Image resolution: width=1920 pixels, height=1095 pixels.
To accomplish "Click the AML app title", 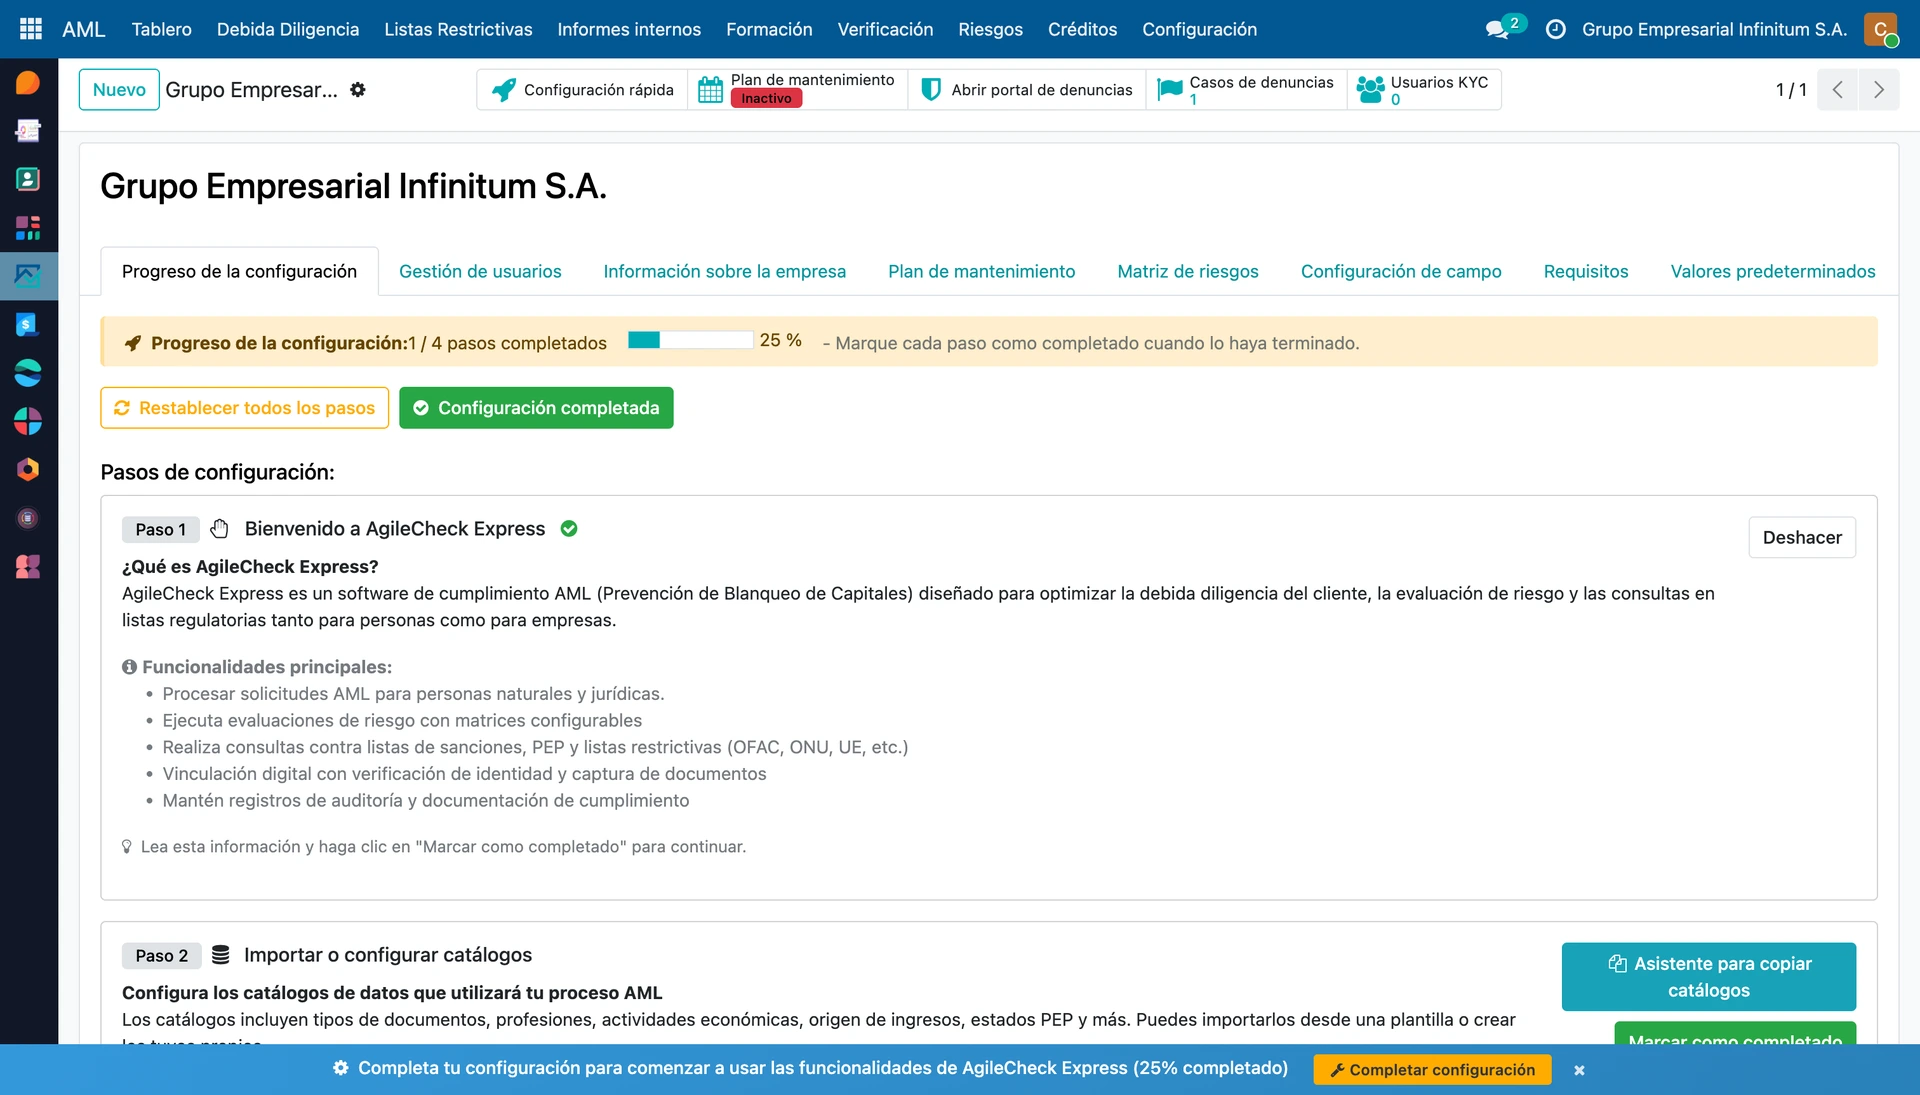I will coord(83,29).
